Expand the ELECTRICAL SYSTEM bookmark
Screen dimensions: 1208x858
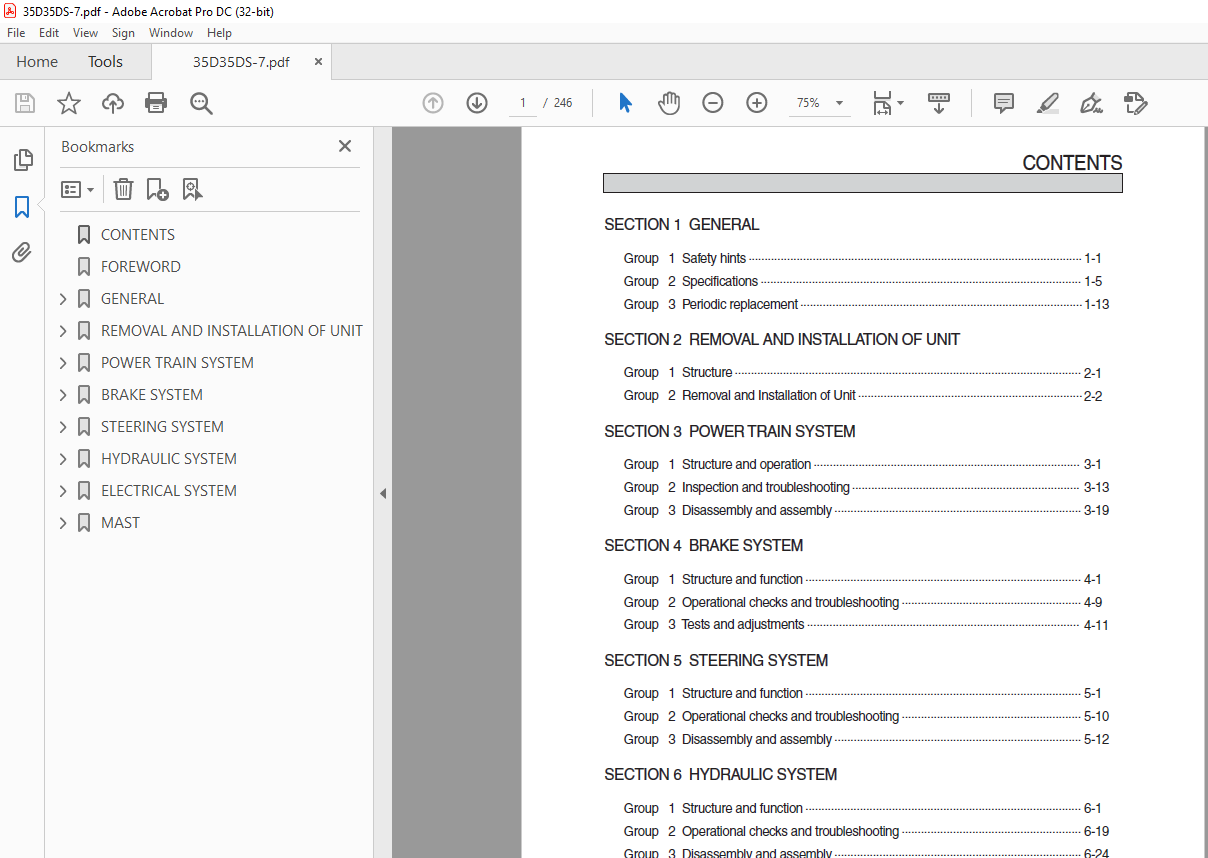click(x=63, y=491)
